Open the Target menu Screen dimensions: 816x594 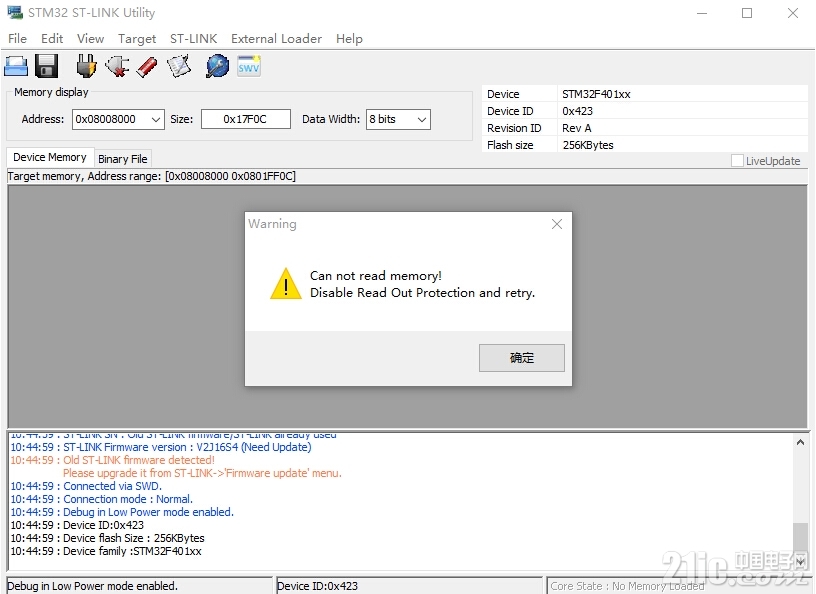point(137,39)
